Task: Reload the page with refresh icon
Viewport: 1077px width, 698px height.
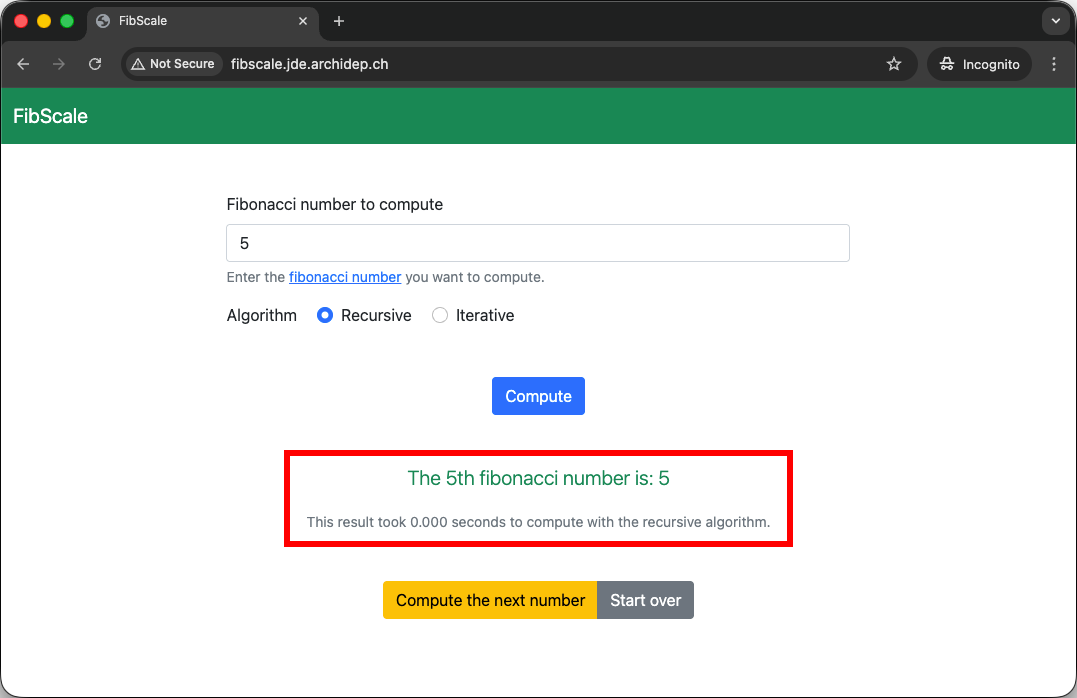Action: pos(95,64)
